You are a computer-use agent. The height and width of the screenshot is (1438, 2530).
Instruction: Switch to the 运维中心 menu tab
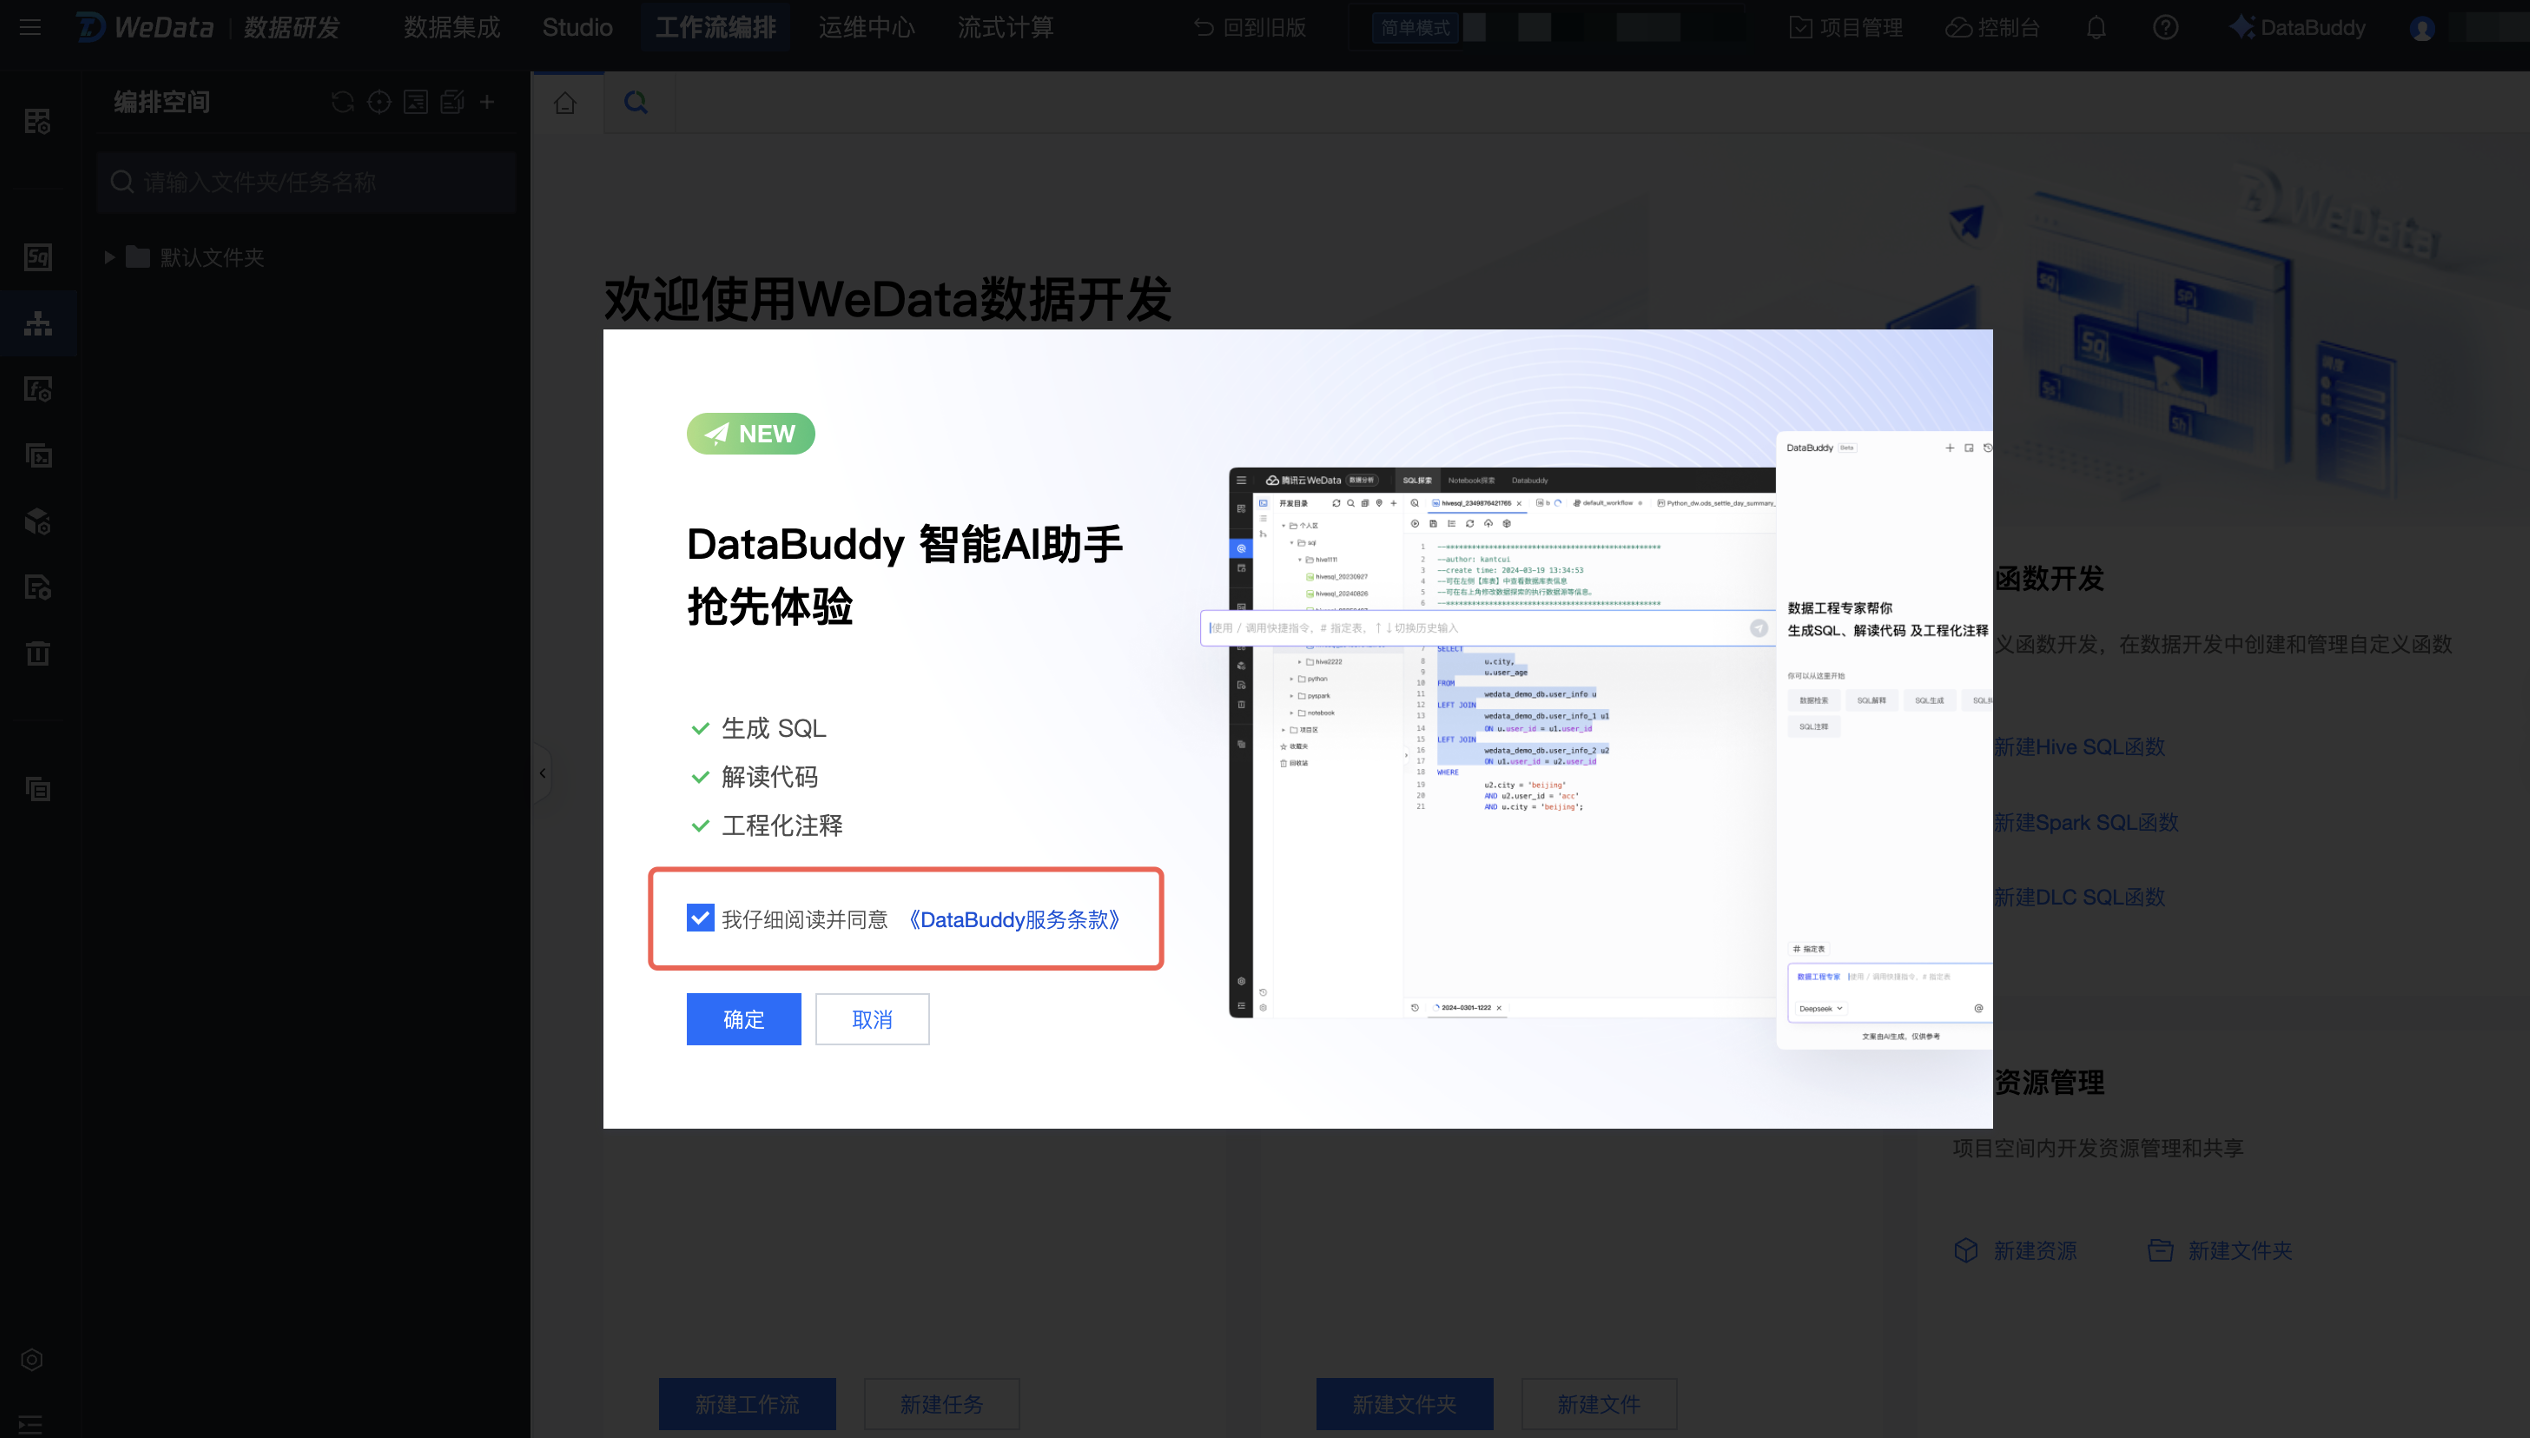[866, 27]
